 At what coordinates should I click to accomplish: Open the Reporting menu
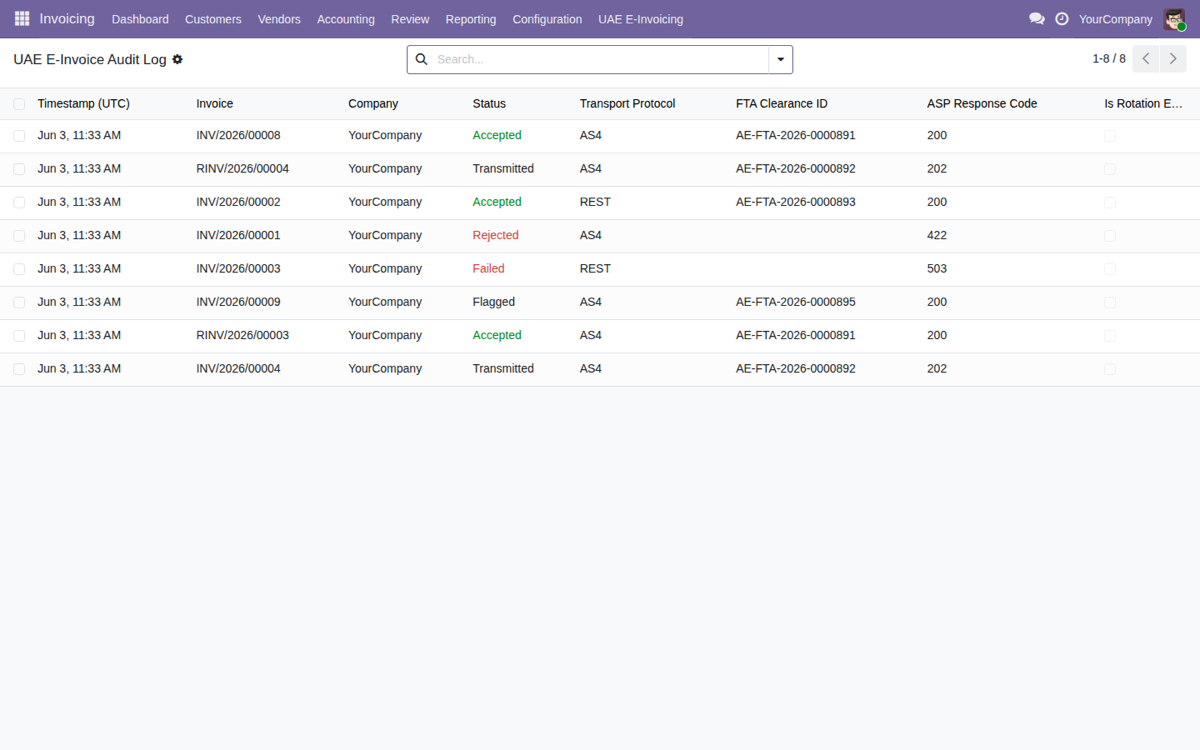[471, 19]
